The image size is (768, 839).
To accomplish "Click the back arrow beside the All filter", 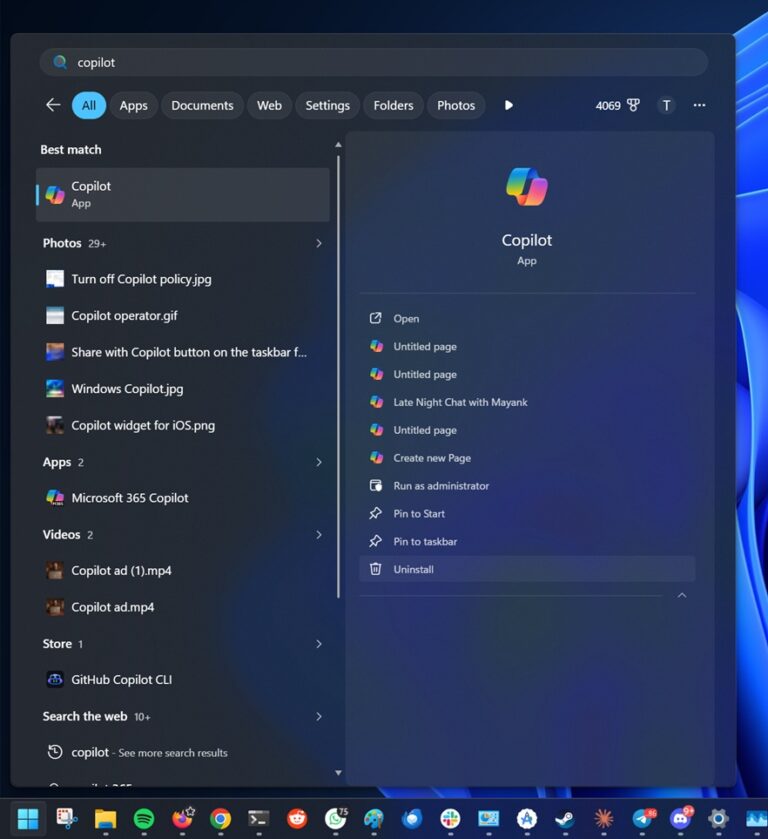I will [x=53, y=105].
